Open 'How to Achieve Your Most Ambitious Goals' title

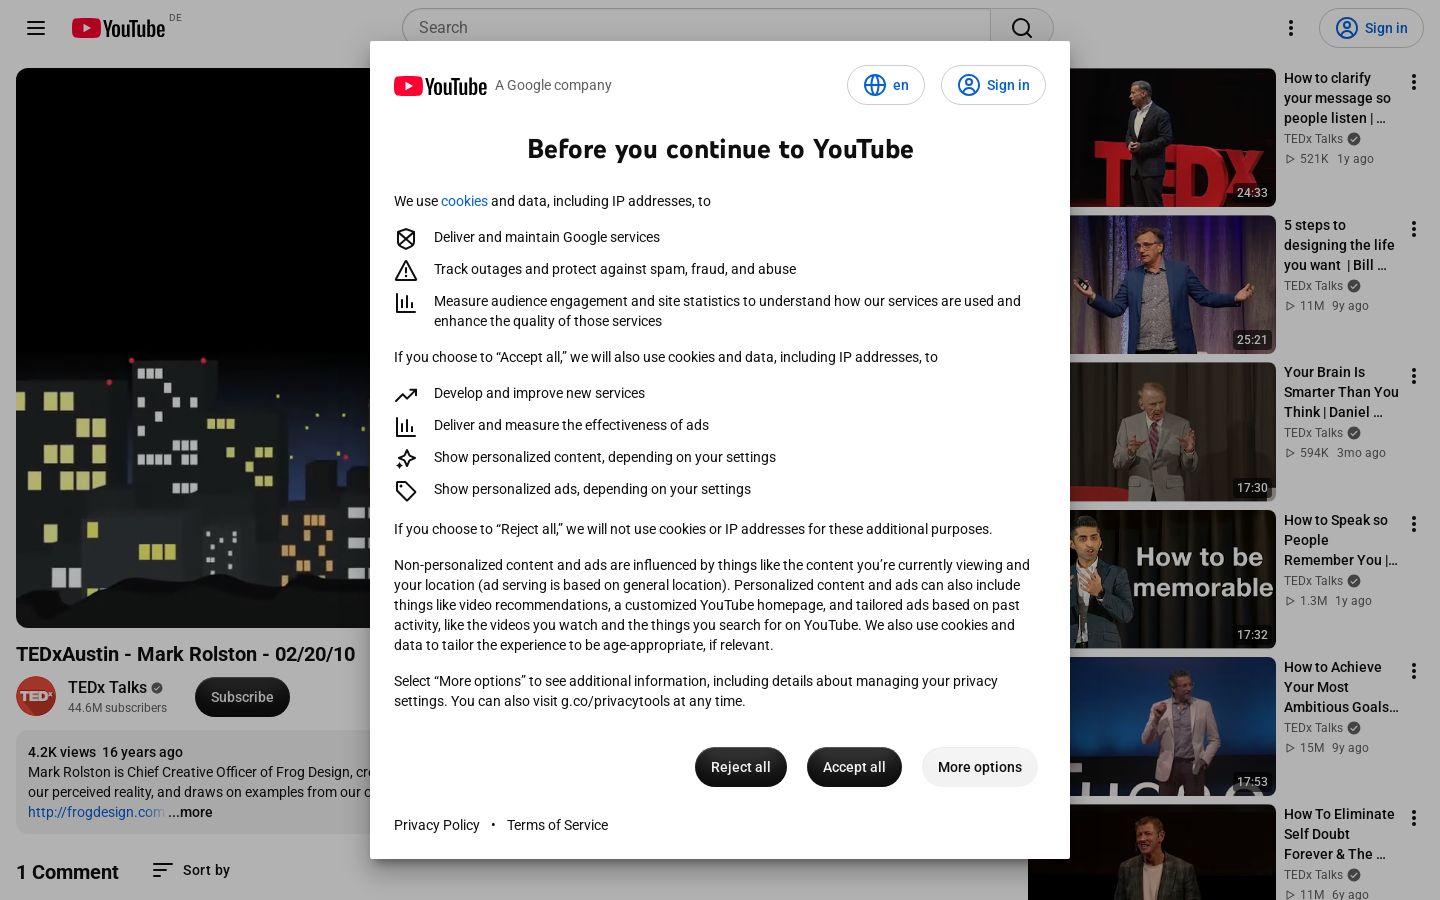[x=1341, y=687]
